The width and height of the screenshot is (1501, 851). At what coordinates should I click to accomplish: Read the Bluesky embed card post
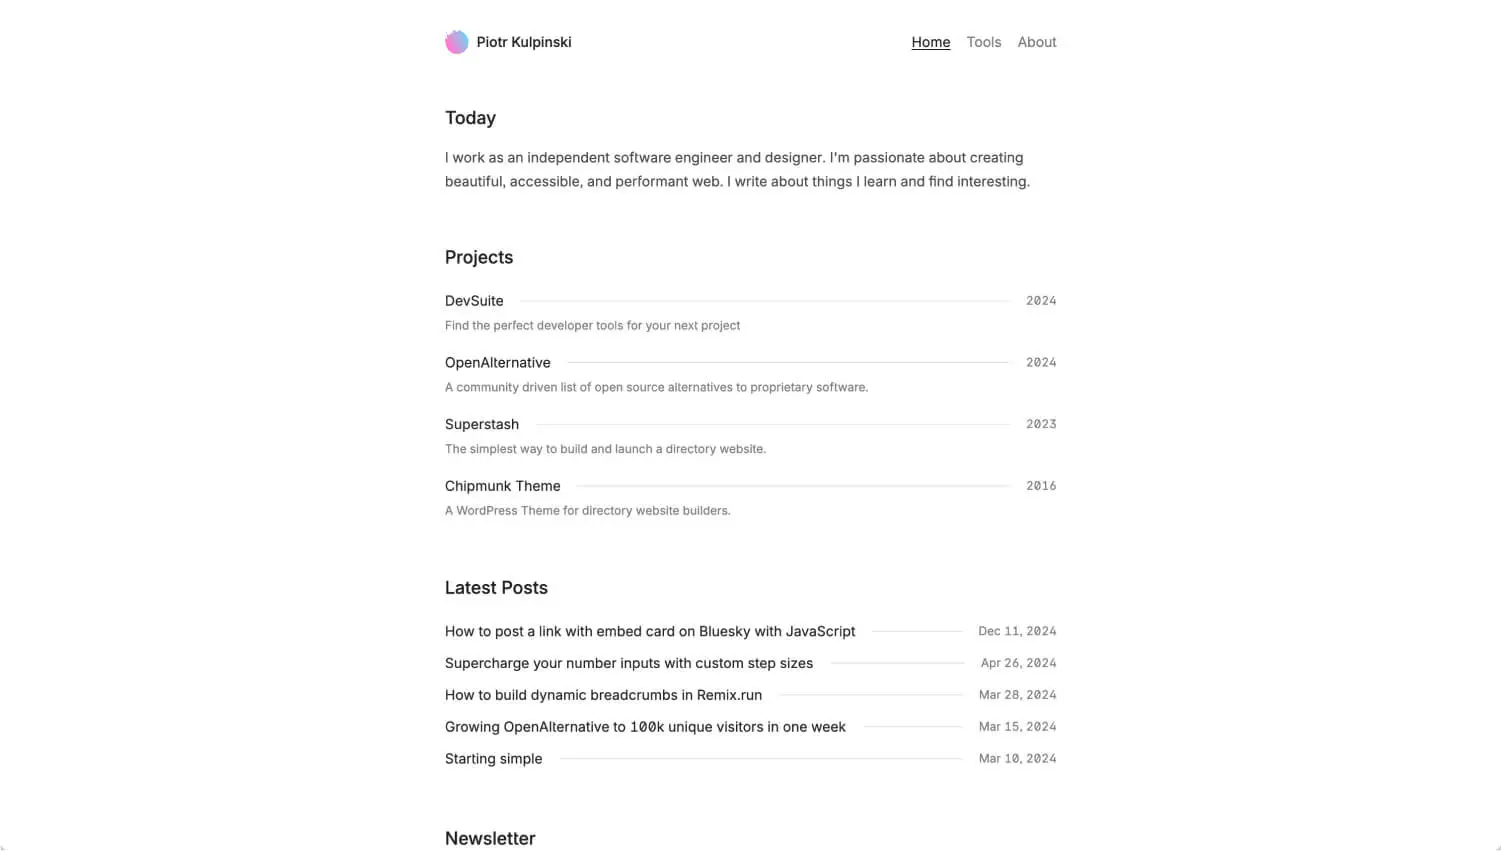point(649,631)
